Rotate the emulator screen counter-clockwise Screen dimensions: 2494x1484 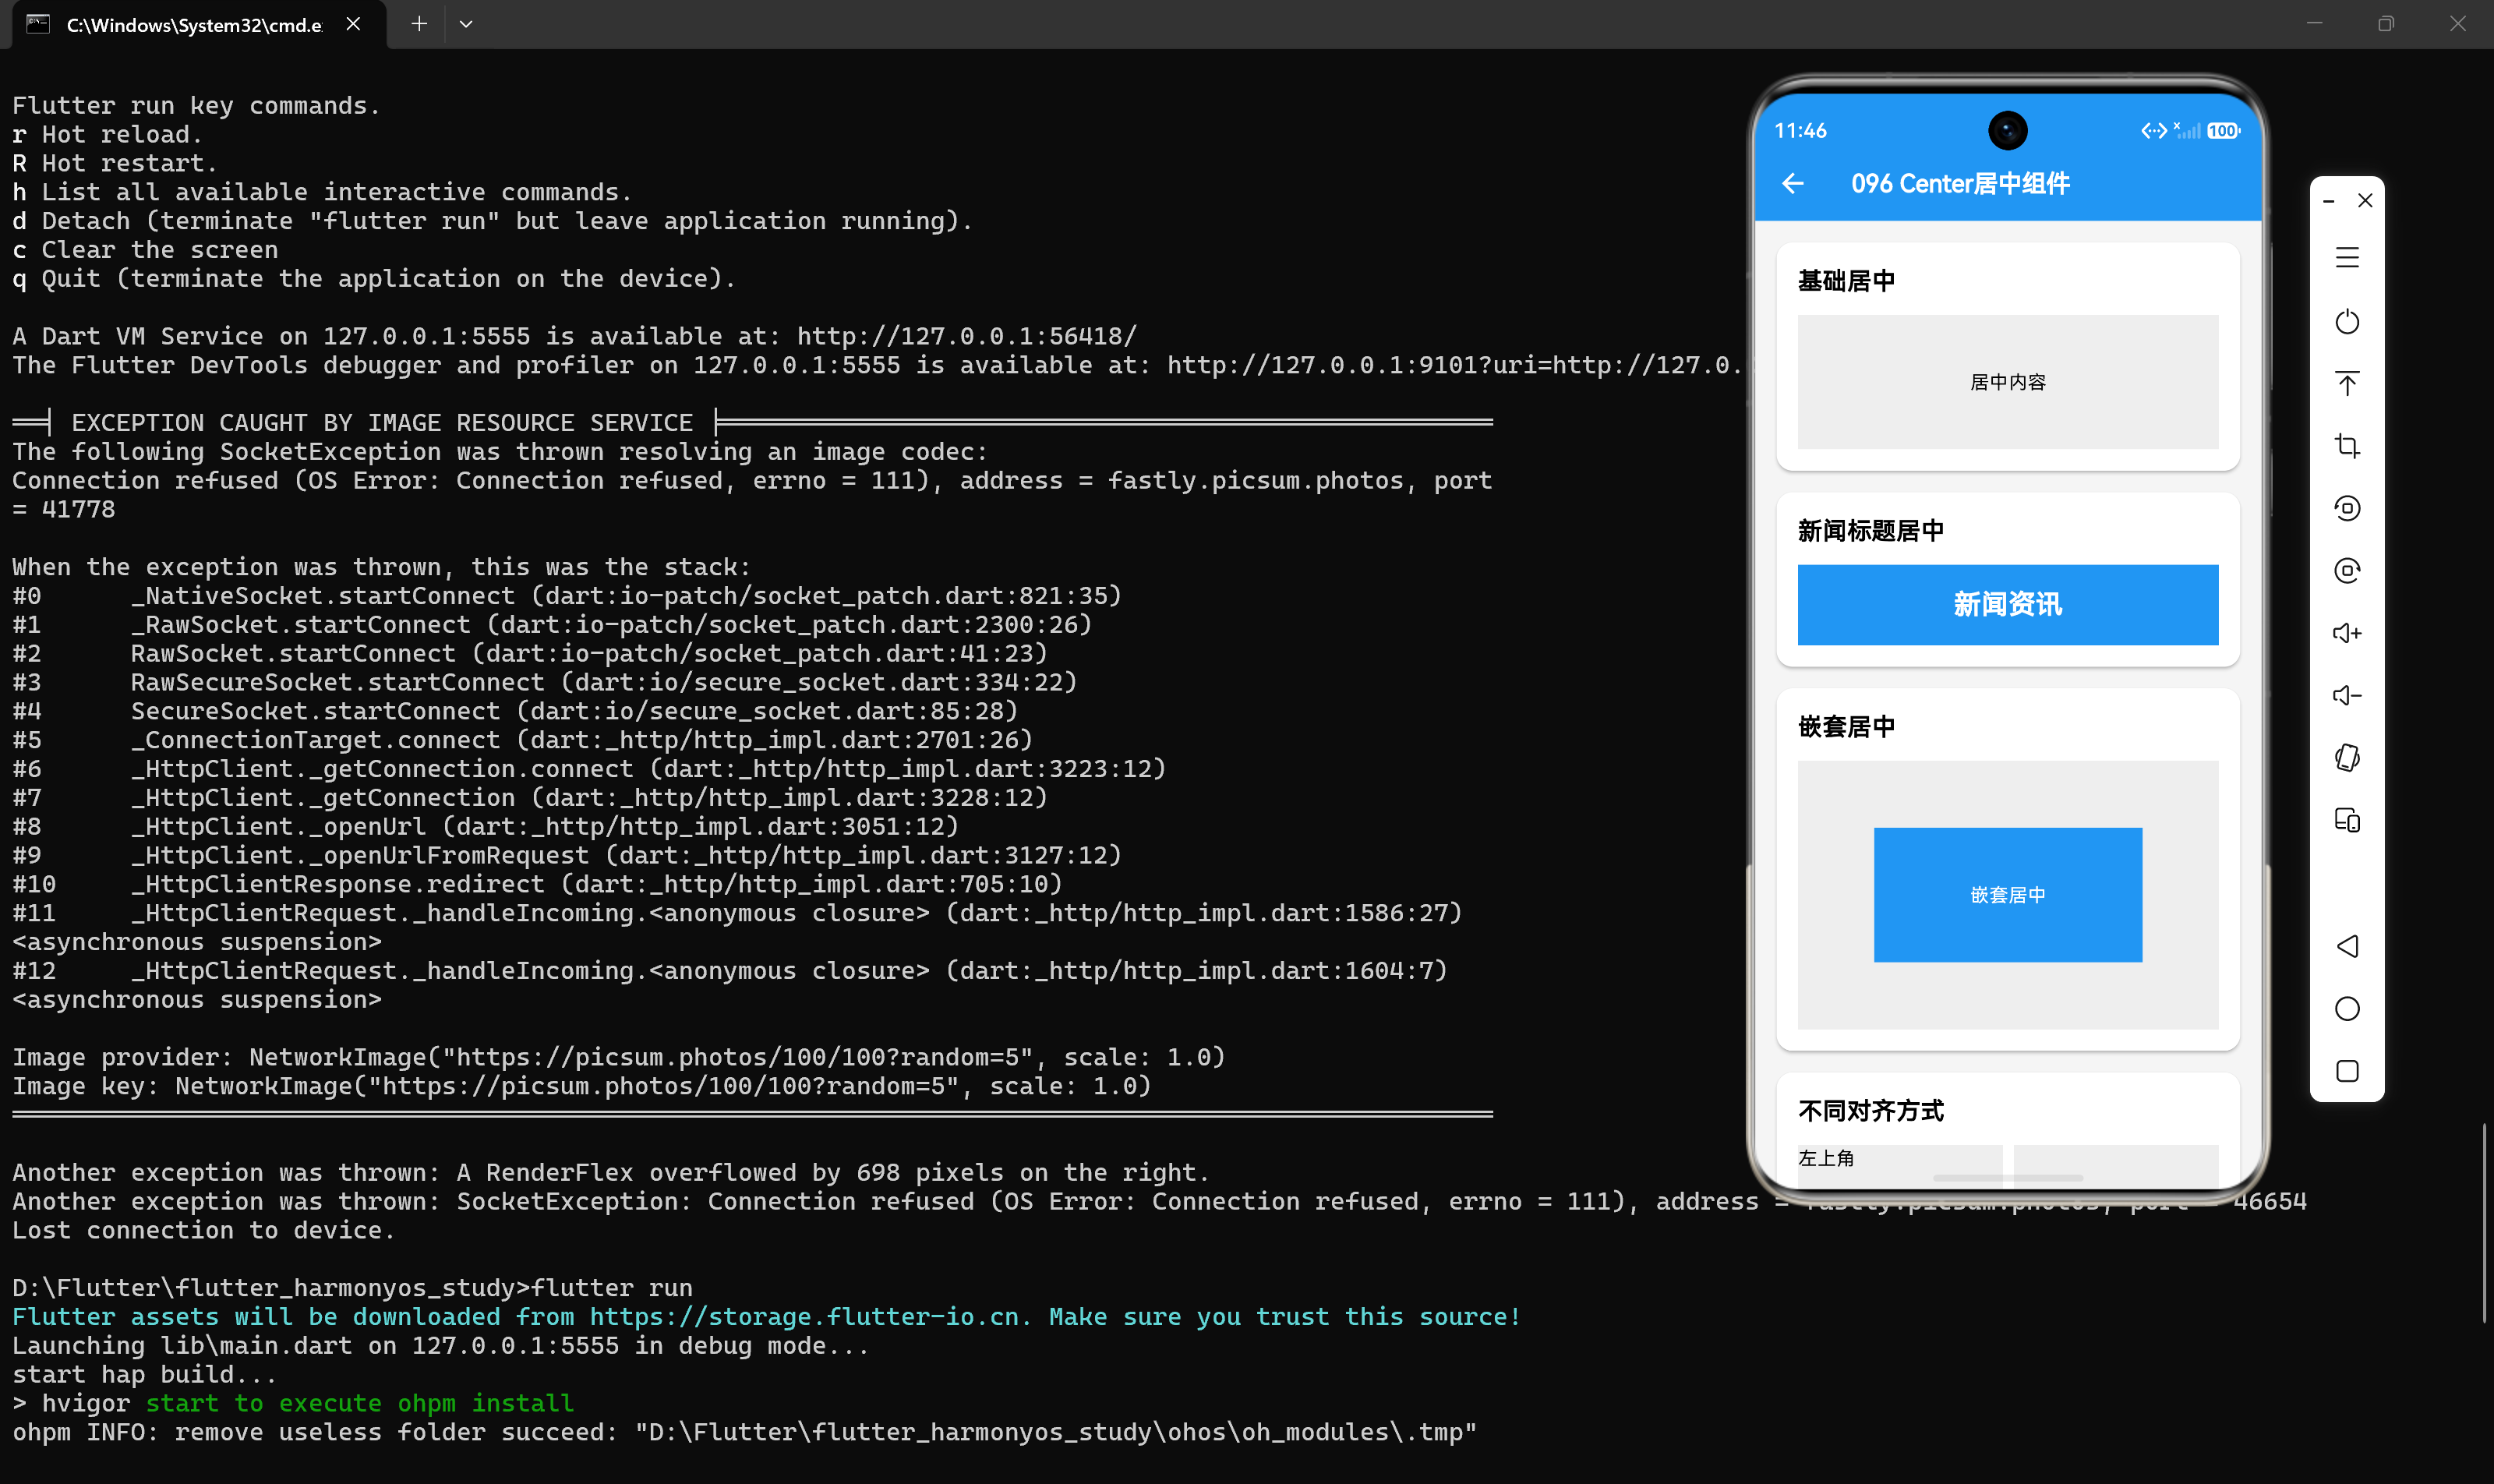coord(2347,508)
